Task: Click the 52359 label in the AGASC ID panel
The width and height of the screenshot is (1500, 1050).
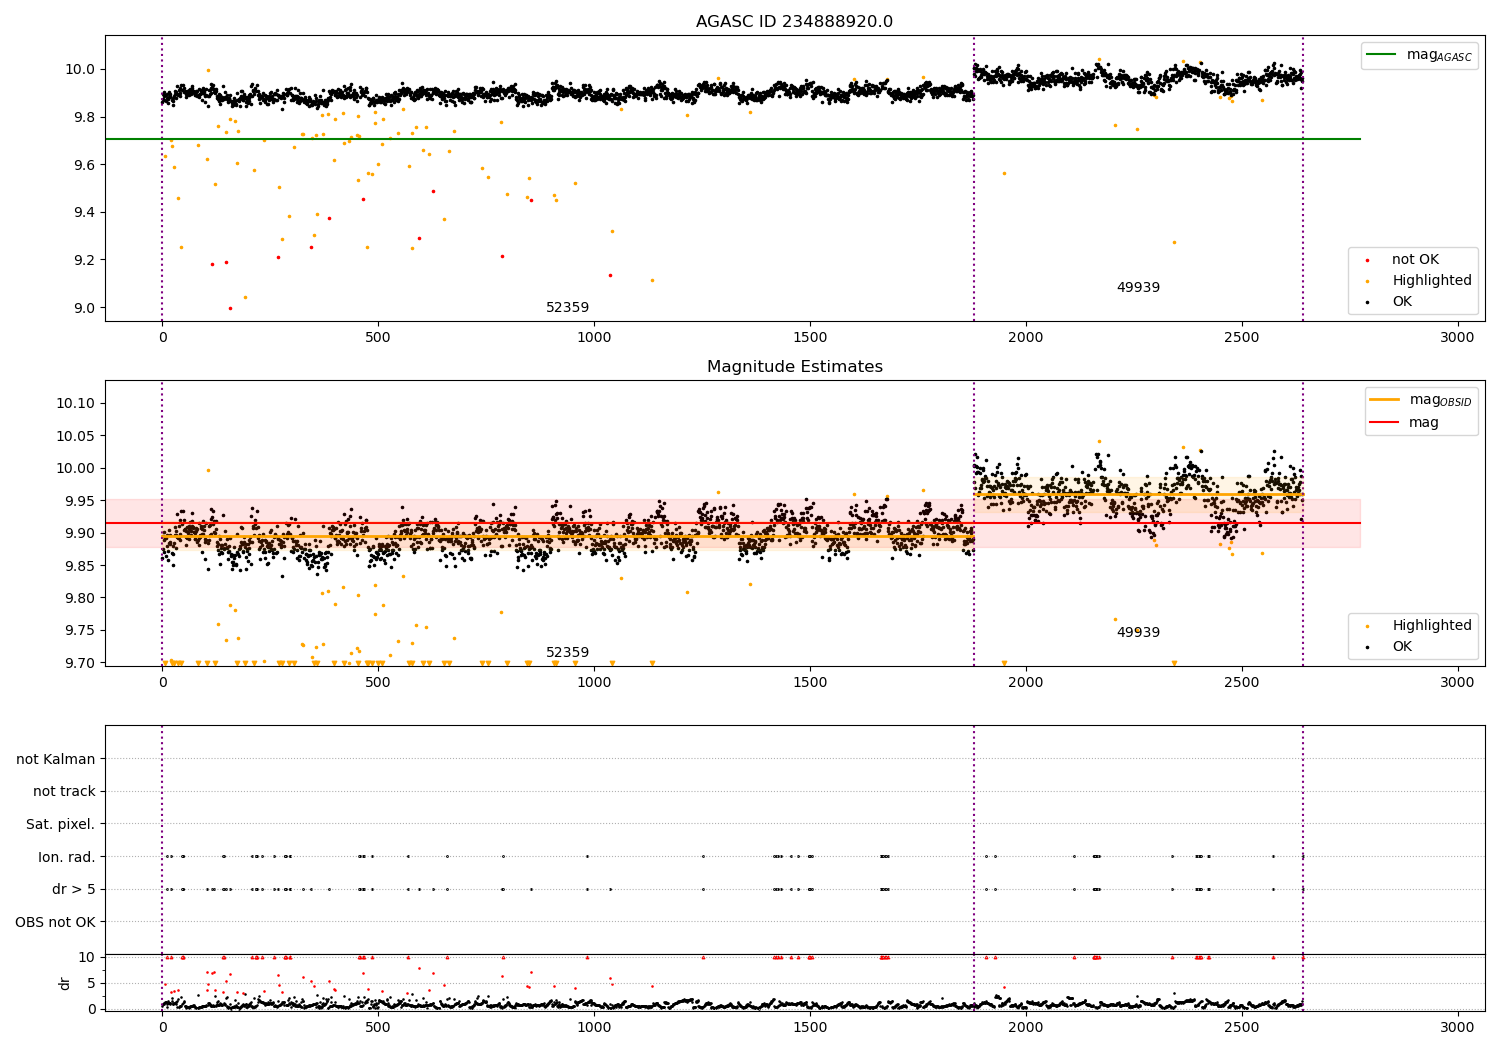Action: (567, 308)
